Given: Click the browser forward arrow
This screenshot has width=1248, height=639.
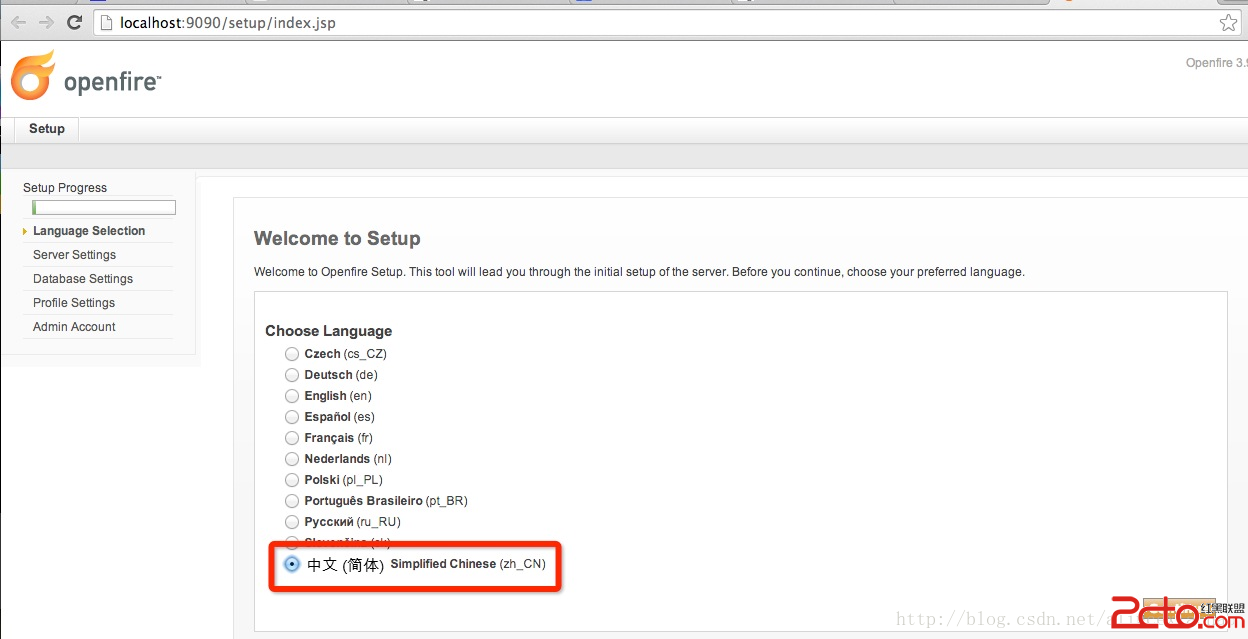Looking at the screenshot, I should pyautogui.click(x=46, y=22).
